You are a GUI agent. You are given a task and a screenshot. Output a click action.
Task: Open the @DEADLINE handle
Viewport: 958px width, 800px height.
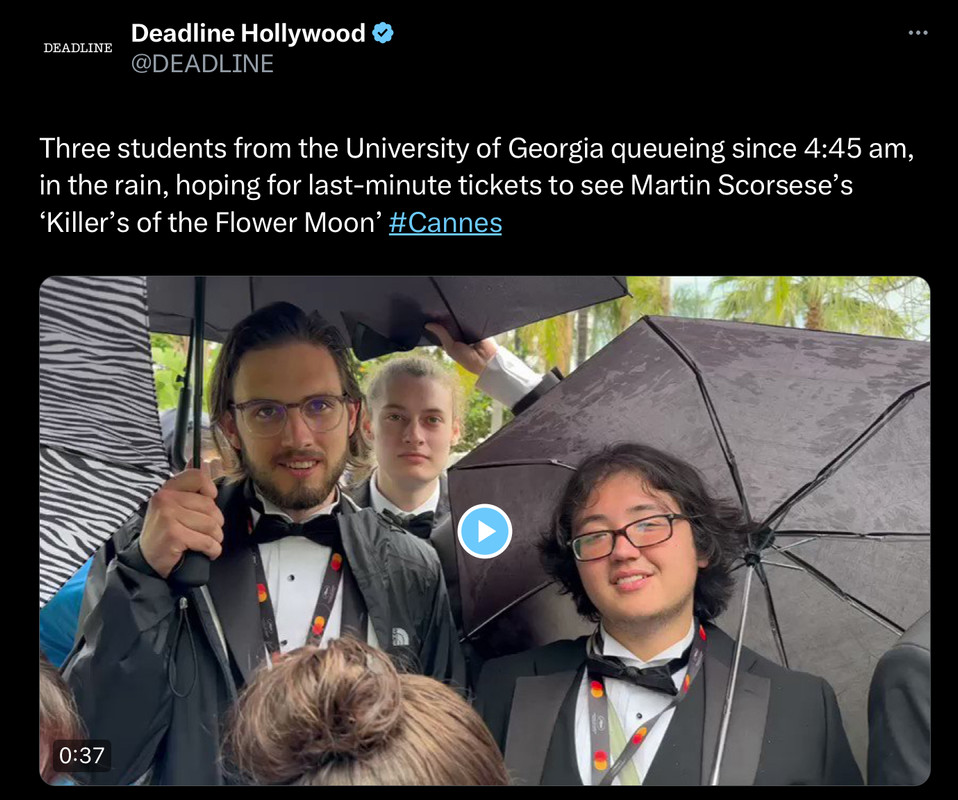coord(202,64)
